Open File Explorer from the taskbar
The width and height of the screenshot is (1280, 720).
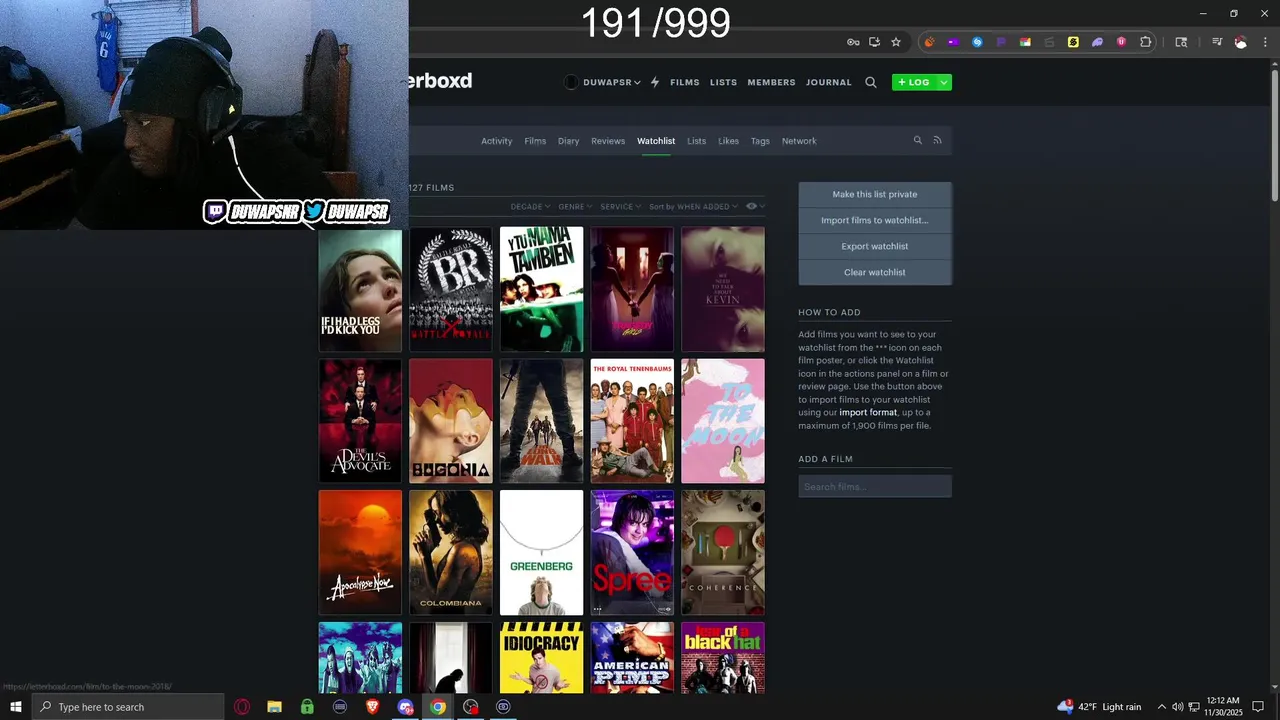(274, 707)
